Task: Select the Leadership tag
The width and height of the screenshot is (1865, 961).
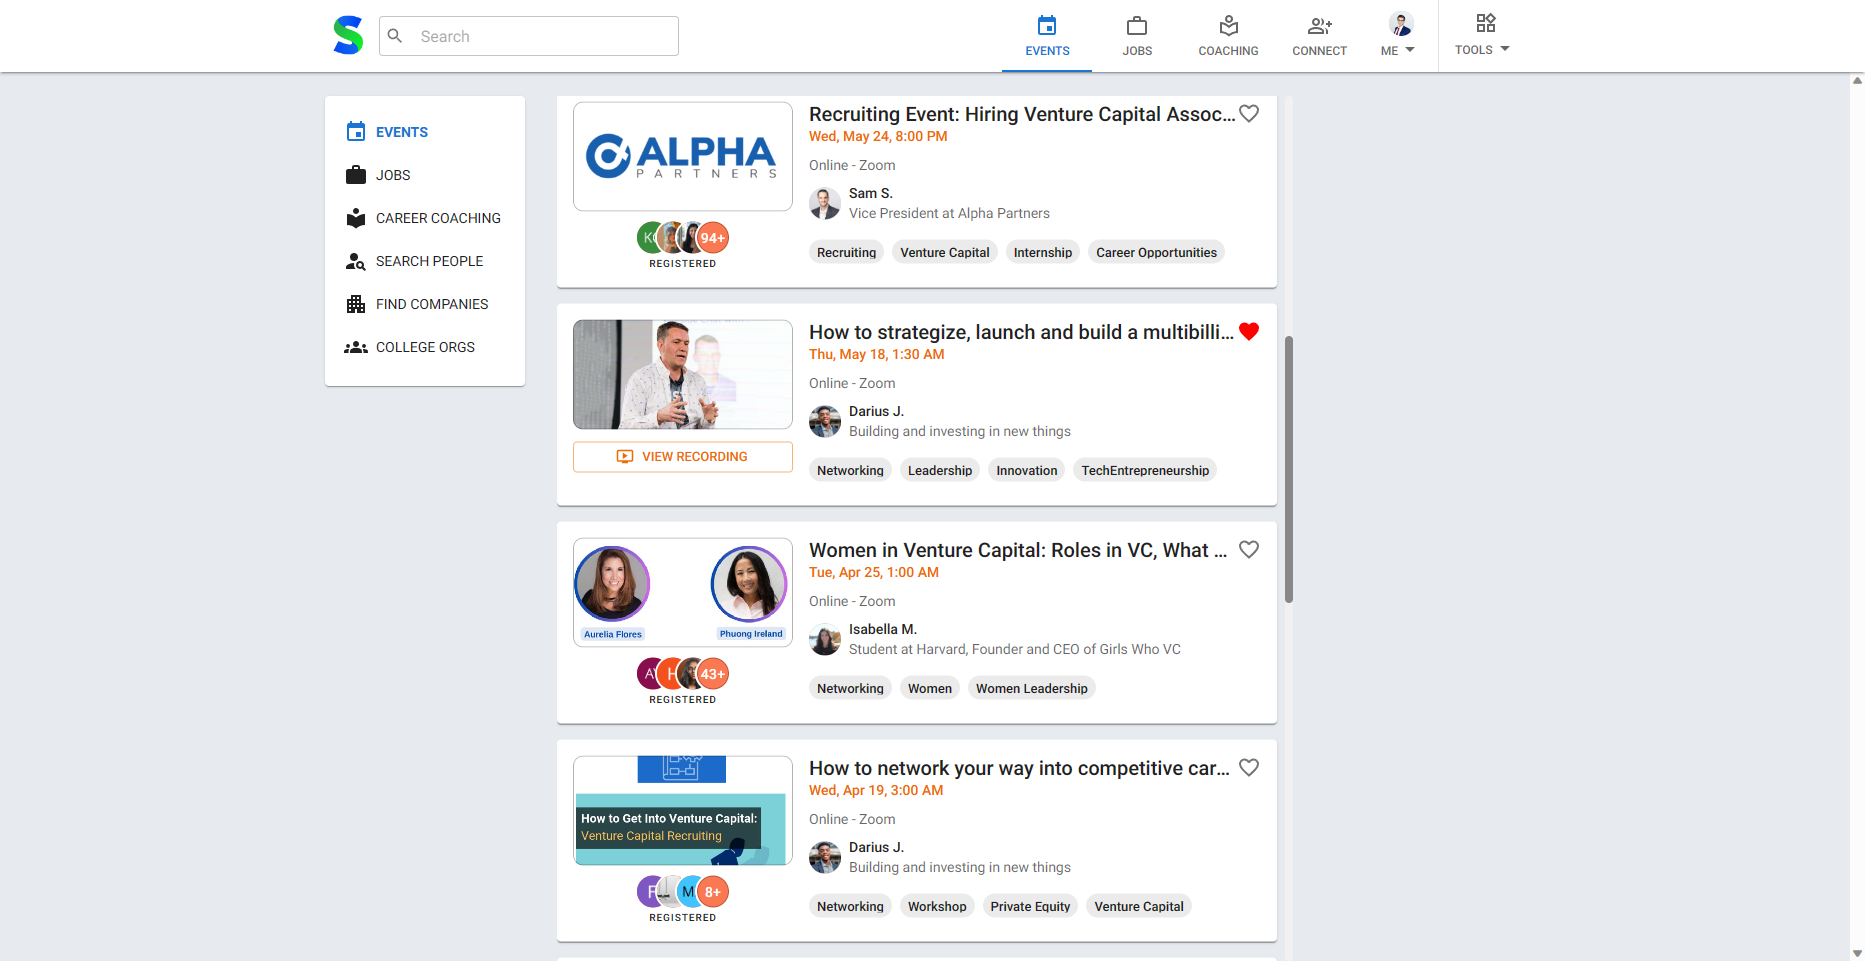Action: [940, 470]
